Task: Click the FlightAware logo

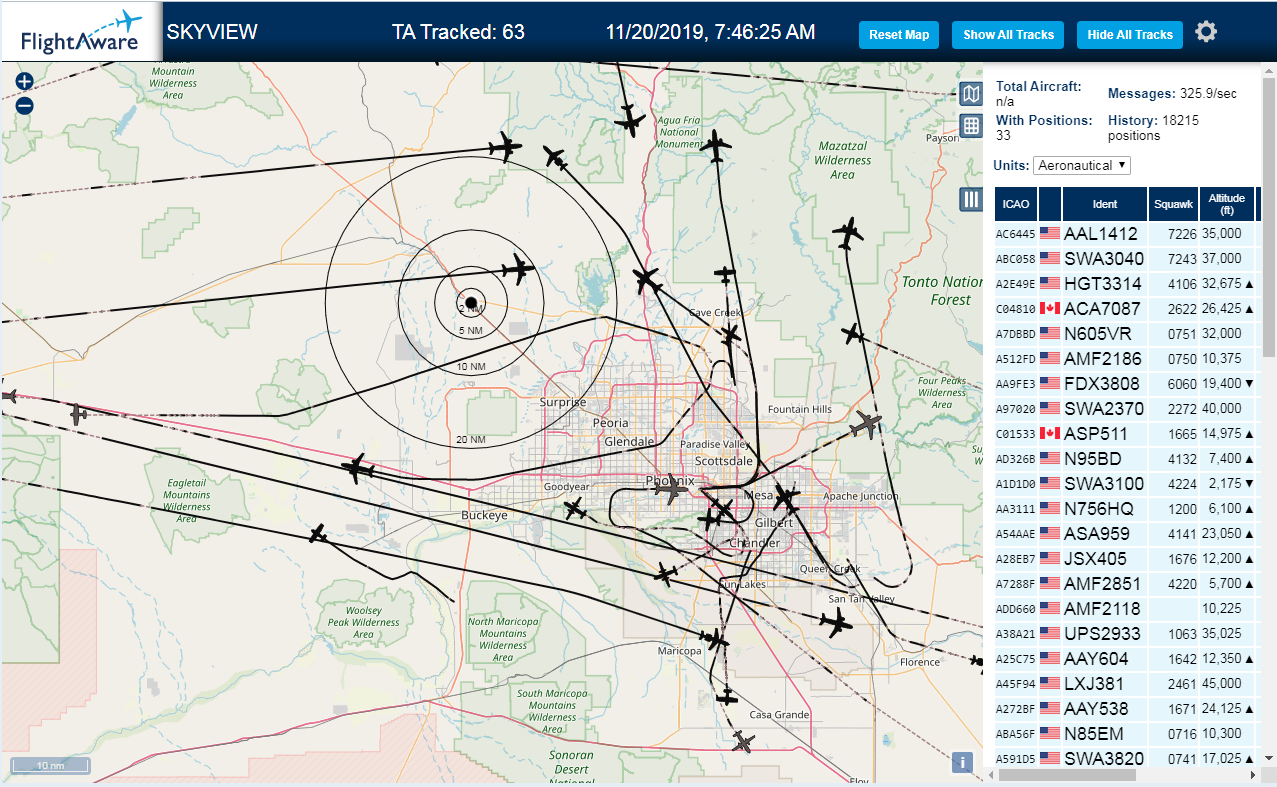Action: click(x=83, y=32)
